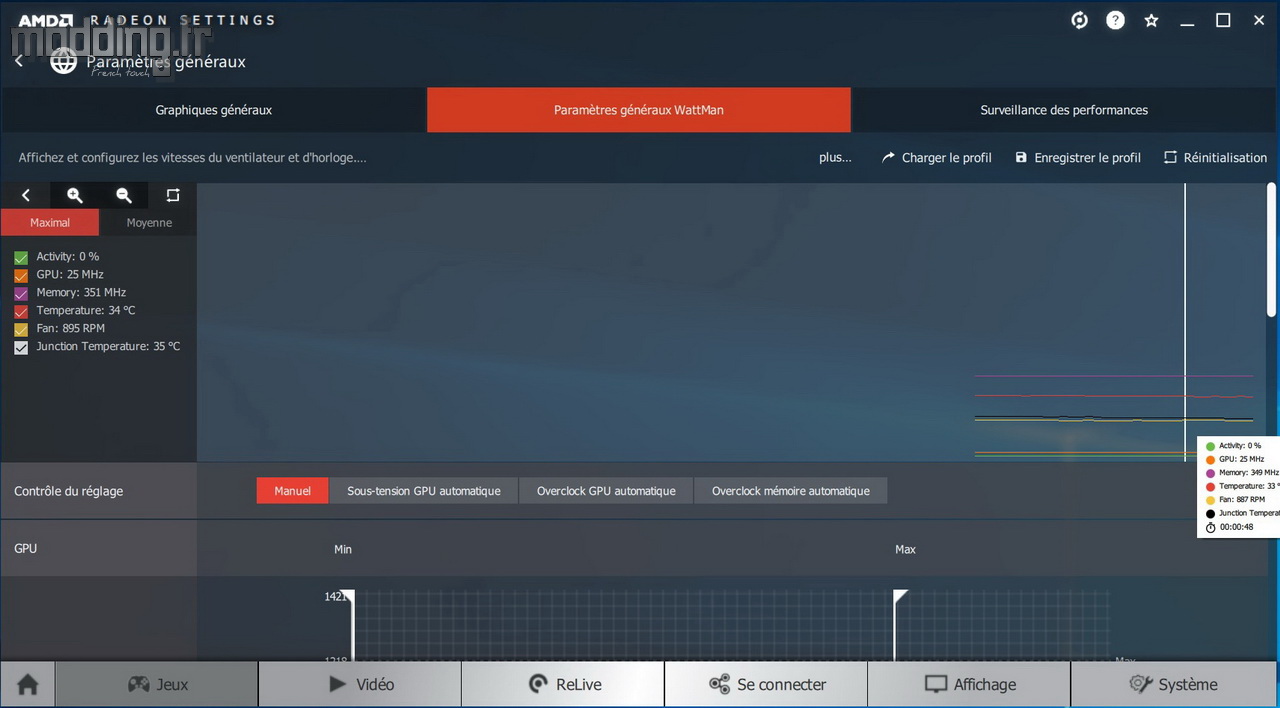Open the ReLive section
This screenshot has width=1280, height=708.
click(563, 684)
